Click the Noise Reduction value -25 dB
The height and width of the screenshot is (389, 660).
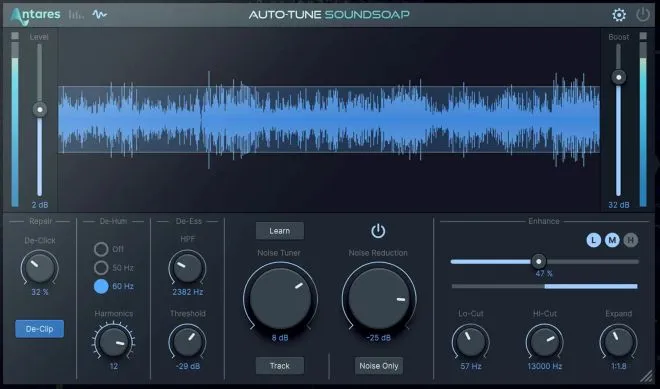tap(378, 338)
